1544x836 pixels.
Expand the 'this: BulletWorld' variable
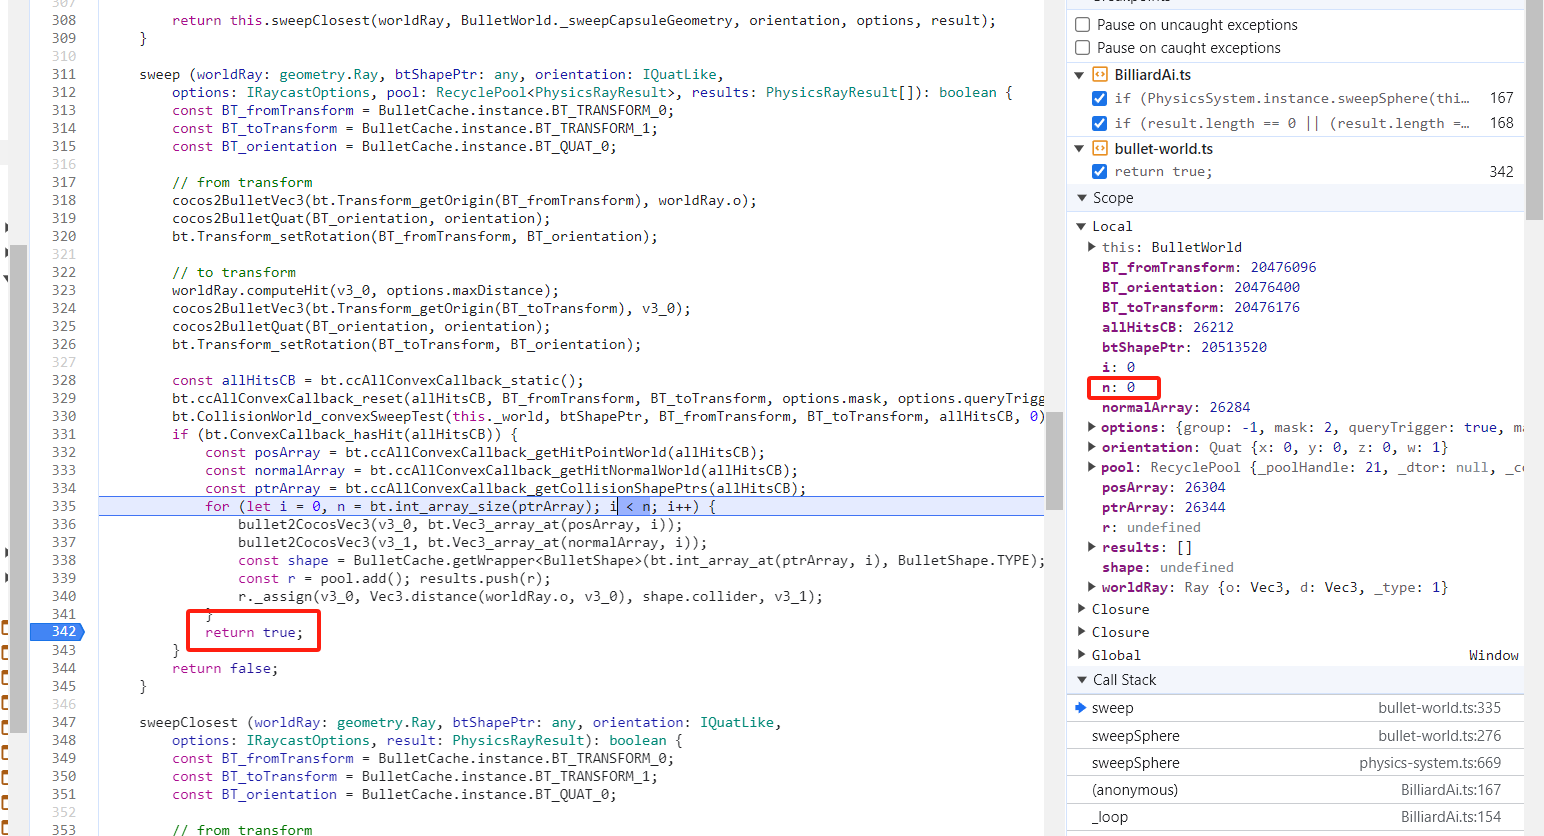click(x=1092, y=247)
